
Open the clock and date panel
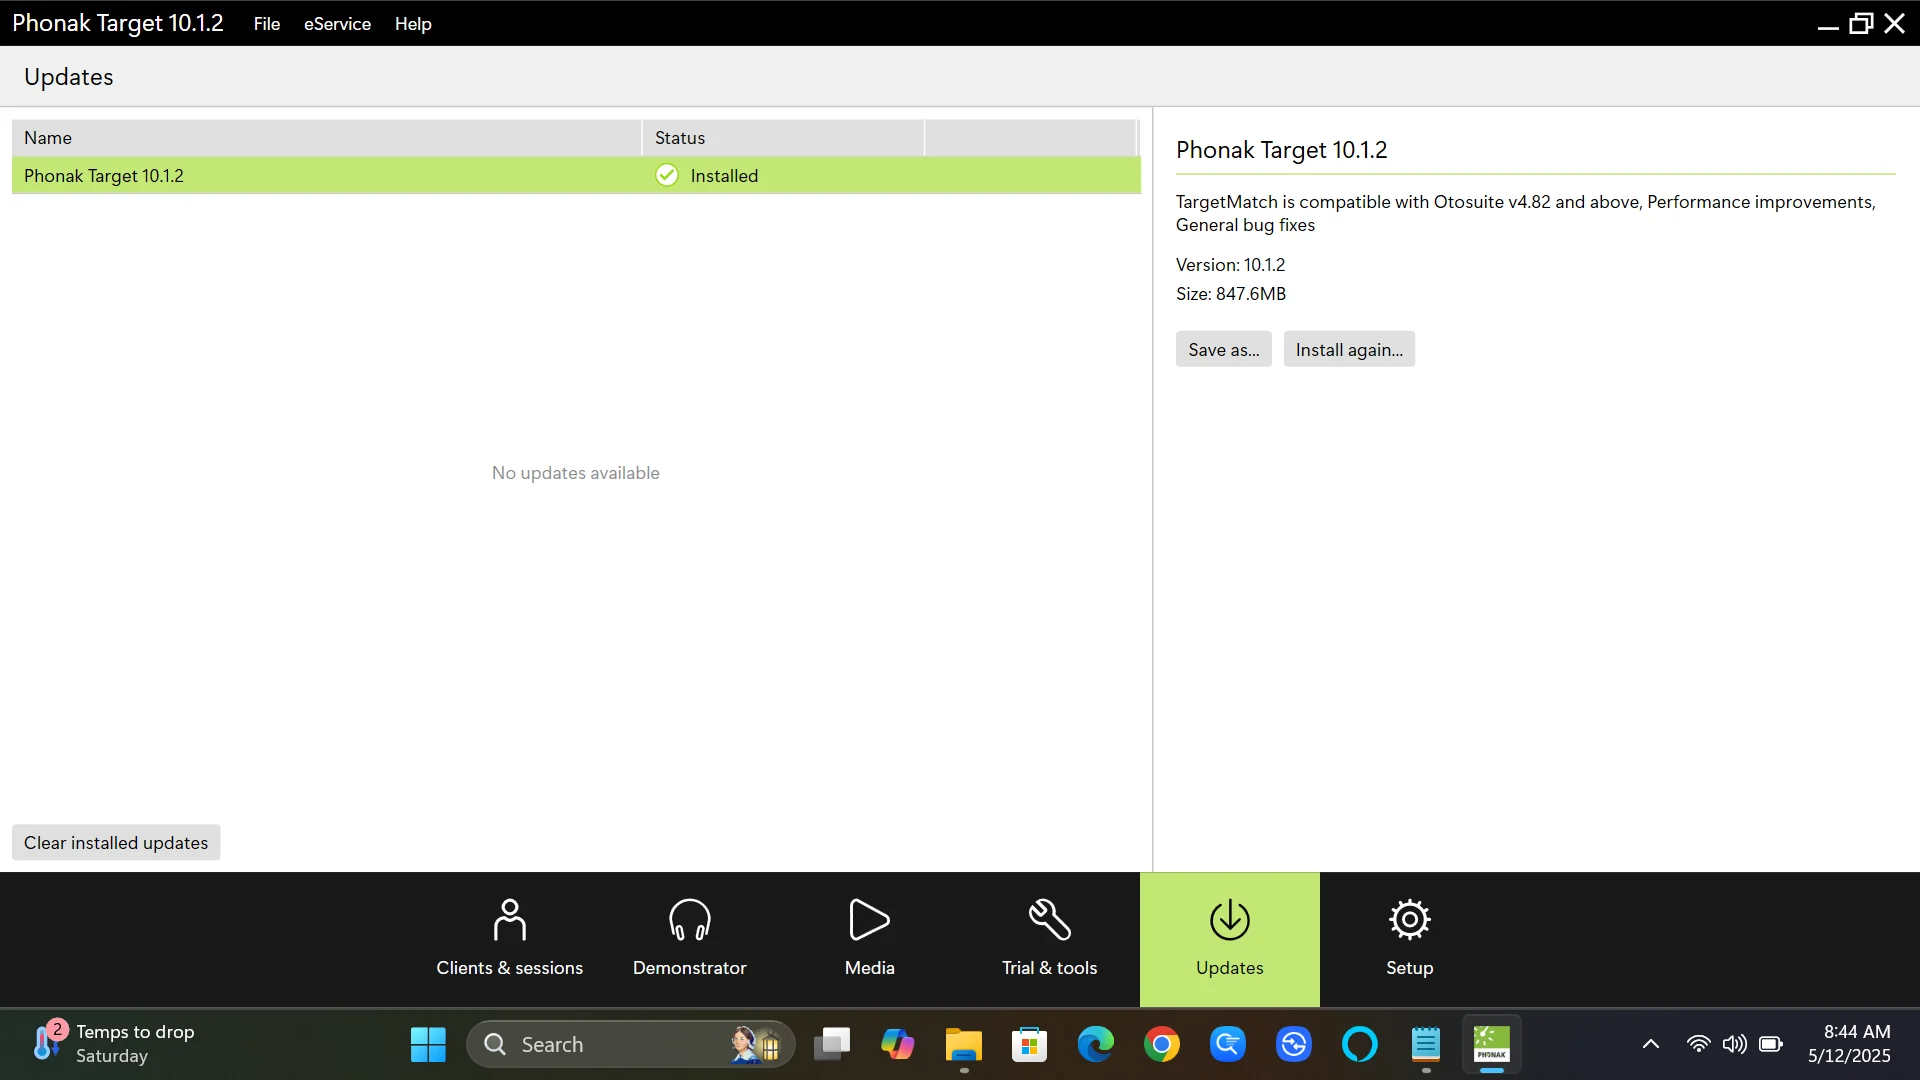coord(1849,1044)
